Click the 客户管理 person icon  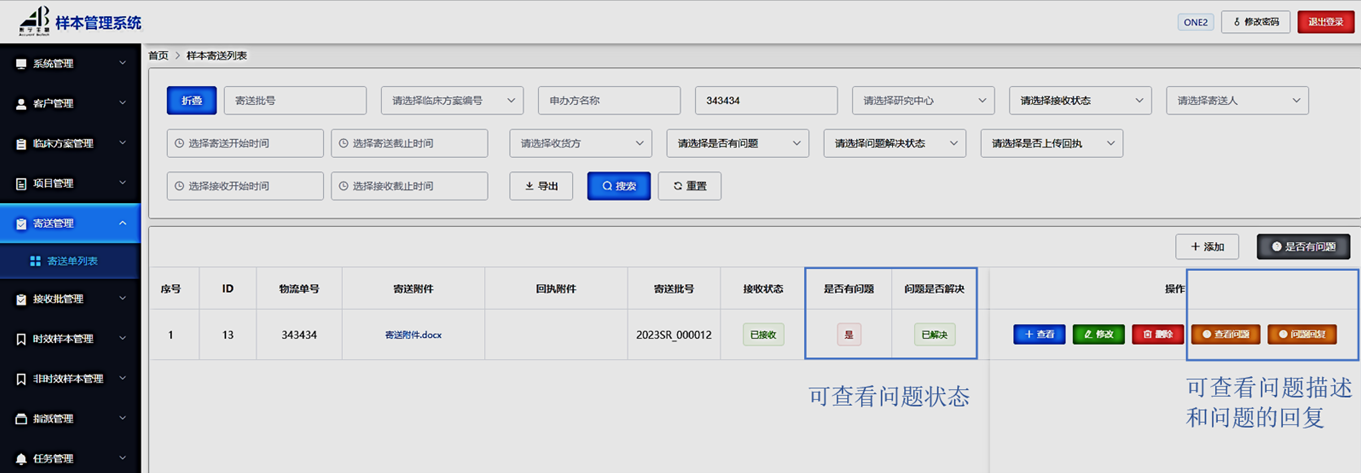coord(21,104)
